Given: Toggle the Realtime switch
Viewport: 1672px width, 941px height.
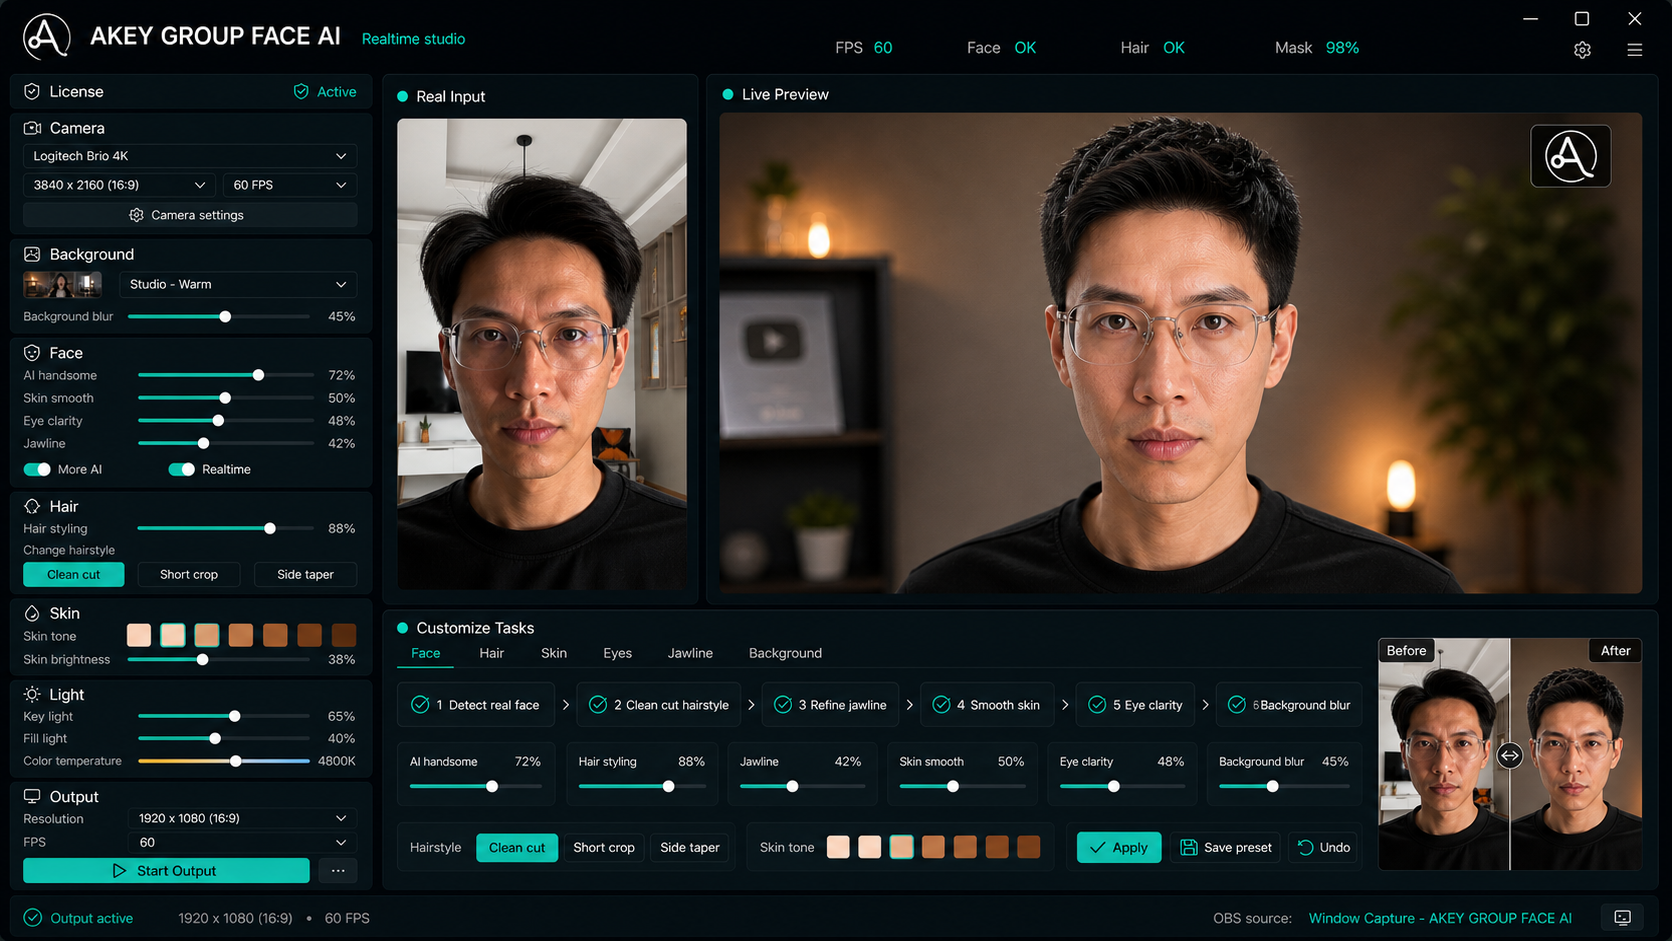Looking at the screenshot, I should (181, 469).
